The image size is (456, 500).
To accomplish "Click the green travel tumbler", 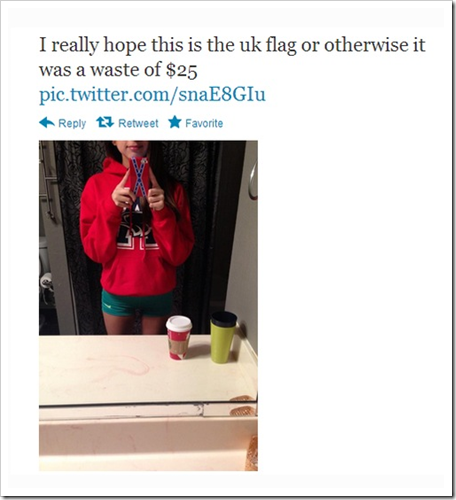I will (223, 337).
